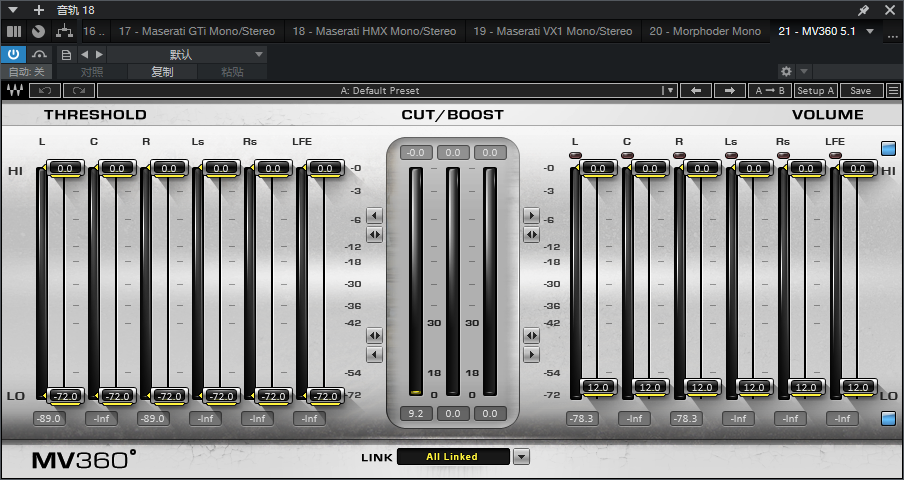Toggle the blue square next to the Volume HI label

888,148
